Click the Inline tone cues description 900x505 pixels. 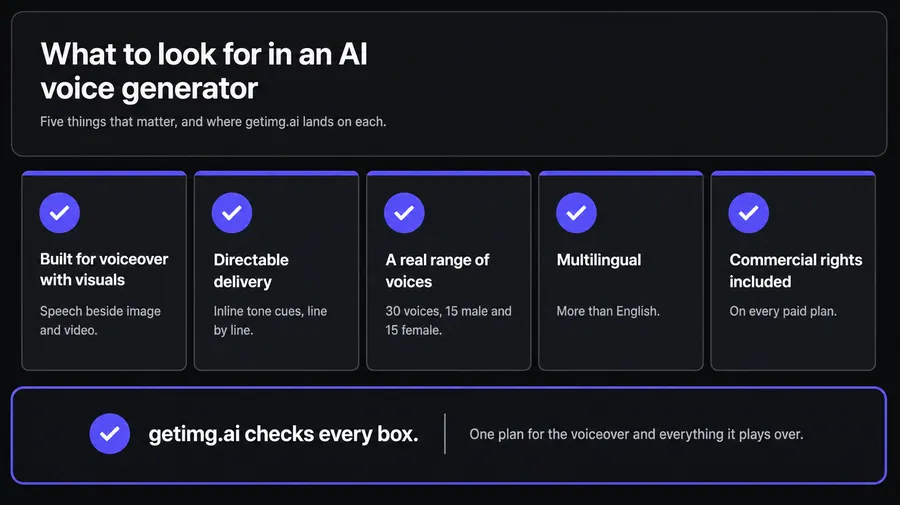[270, 320]
